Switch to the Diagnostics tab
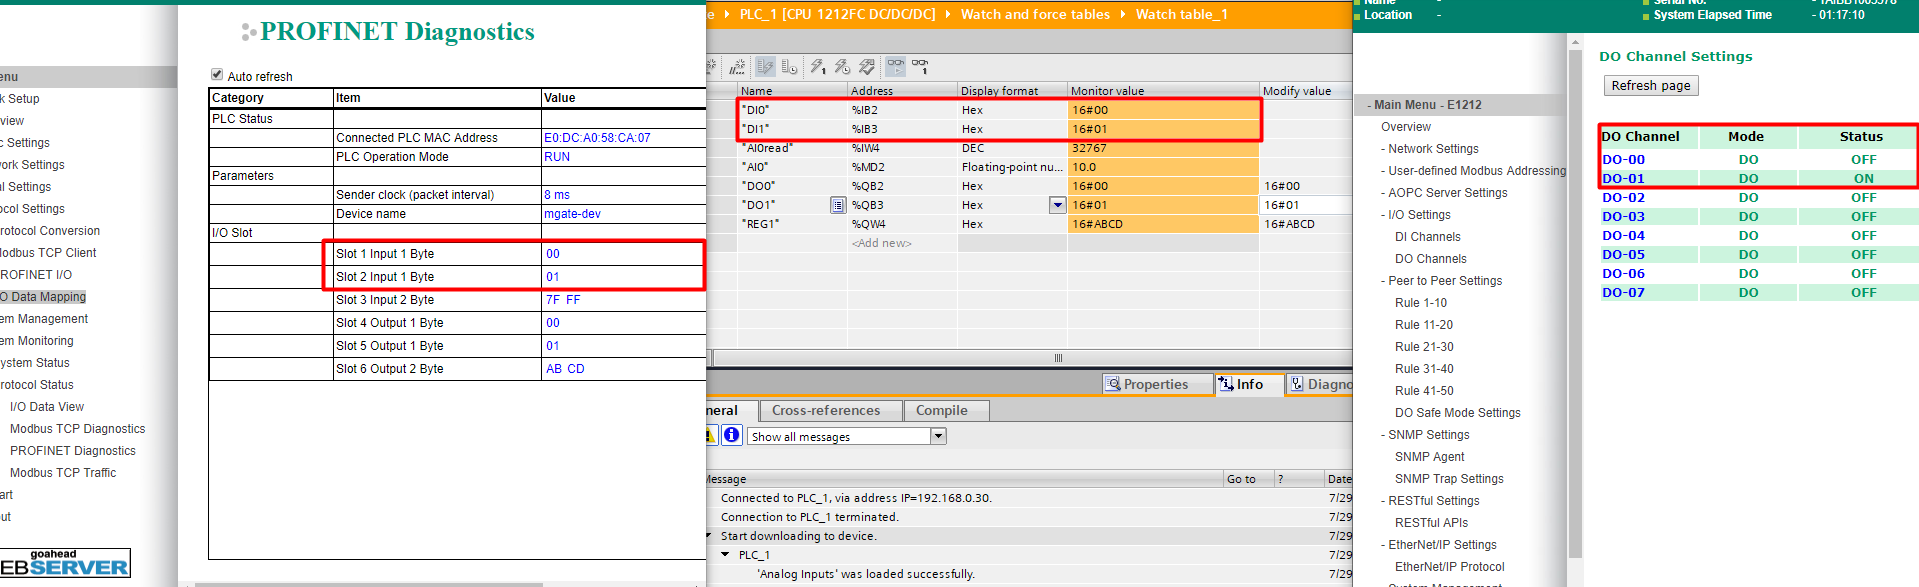1919x587 pixels. click(x=1319, y=384)
